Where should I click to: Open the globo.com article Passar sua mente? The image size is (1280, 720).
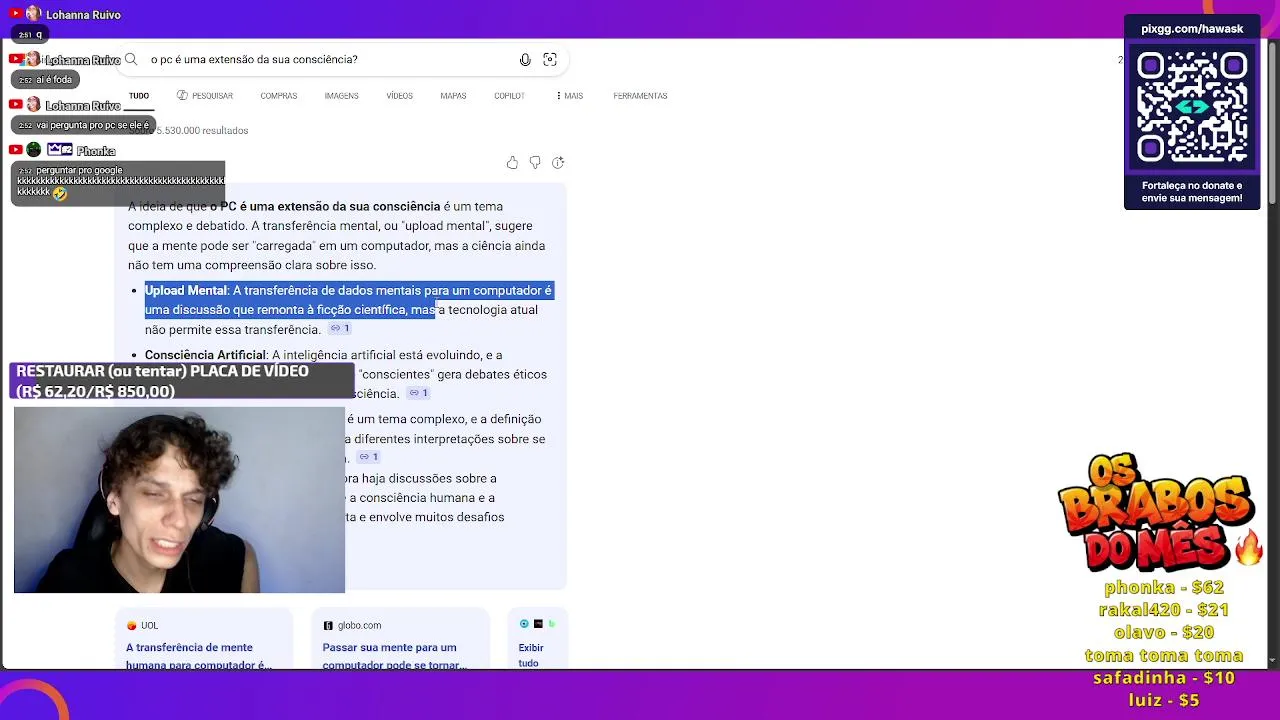click(394, 656)
